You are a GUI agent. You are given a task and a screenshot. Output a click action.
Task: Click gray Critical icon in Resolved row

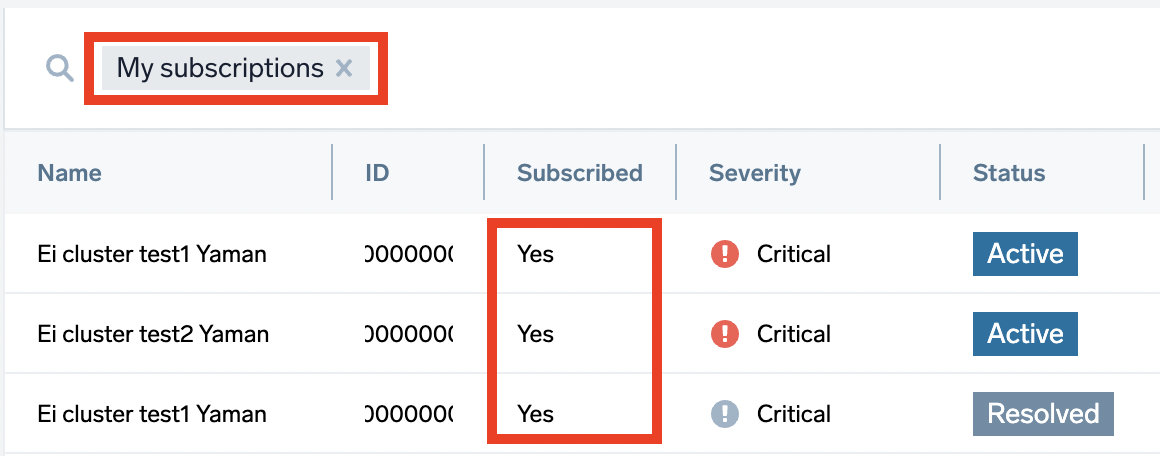click(724, 414)
